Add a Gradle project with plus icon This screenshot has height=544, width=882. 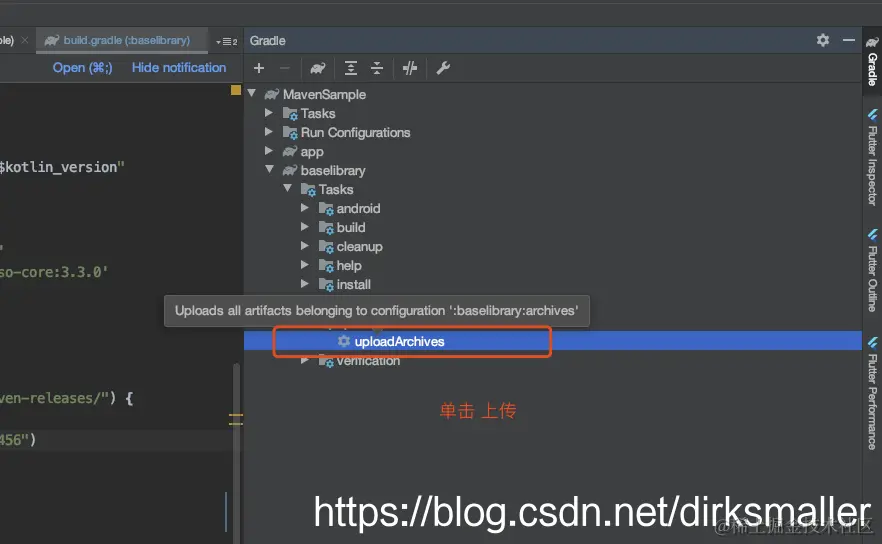point(259,68)
